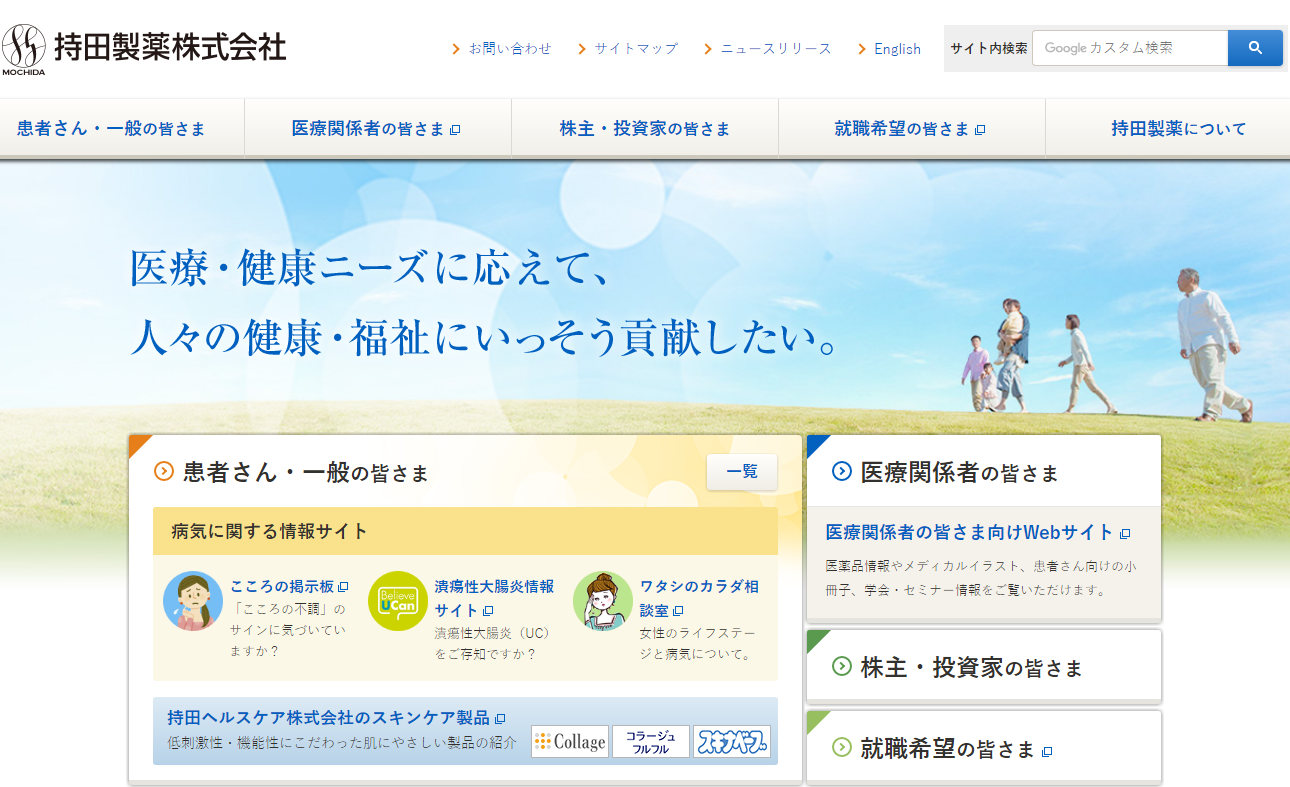This screenshot has height=787, width=1290.
Task: Click external-link icon after 潰瘍性大腸炎情報サイト
Action: click(488, 610)
